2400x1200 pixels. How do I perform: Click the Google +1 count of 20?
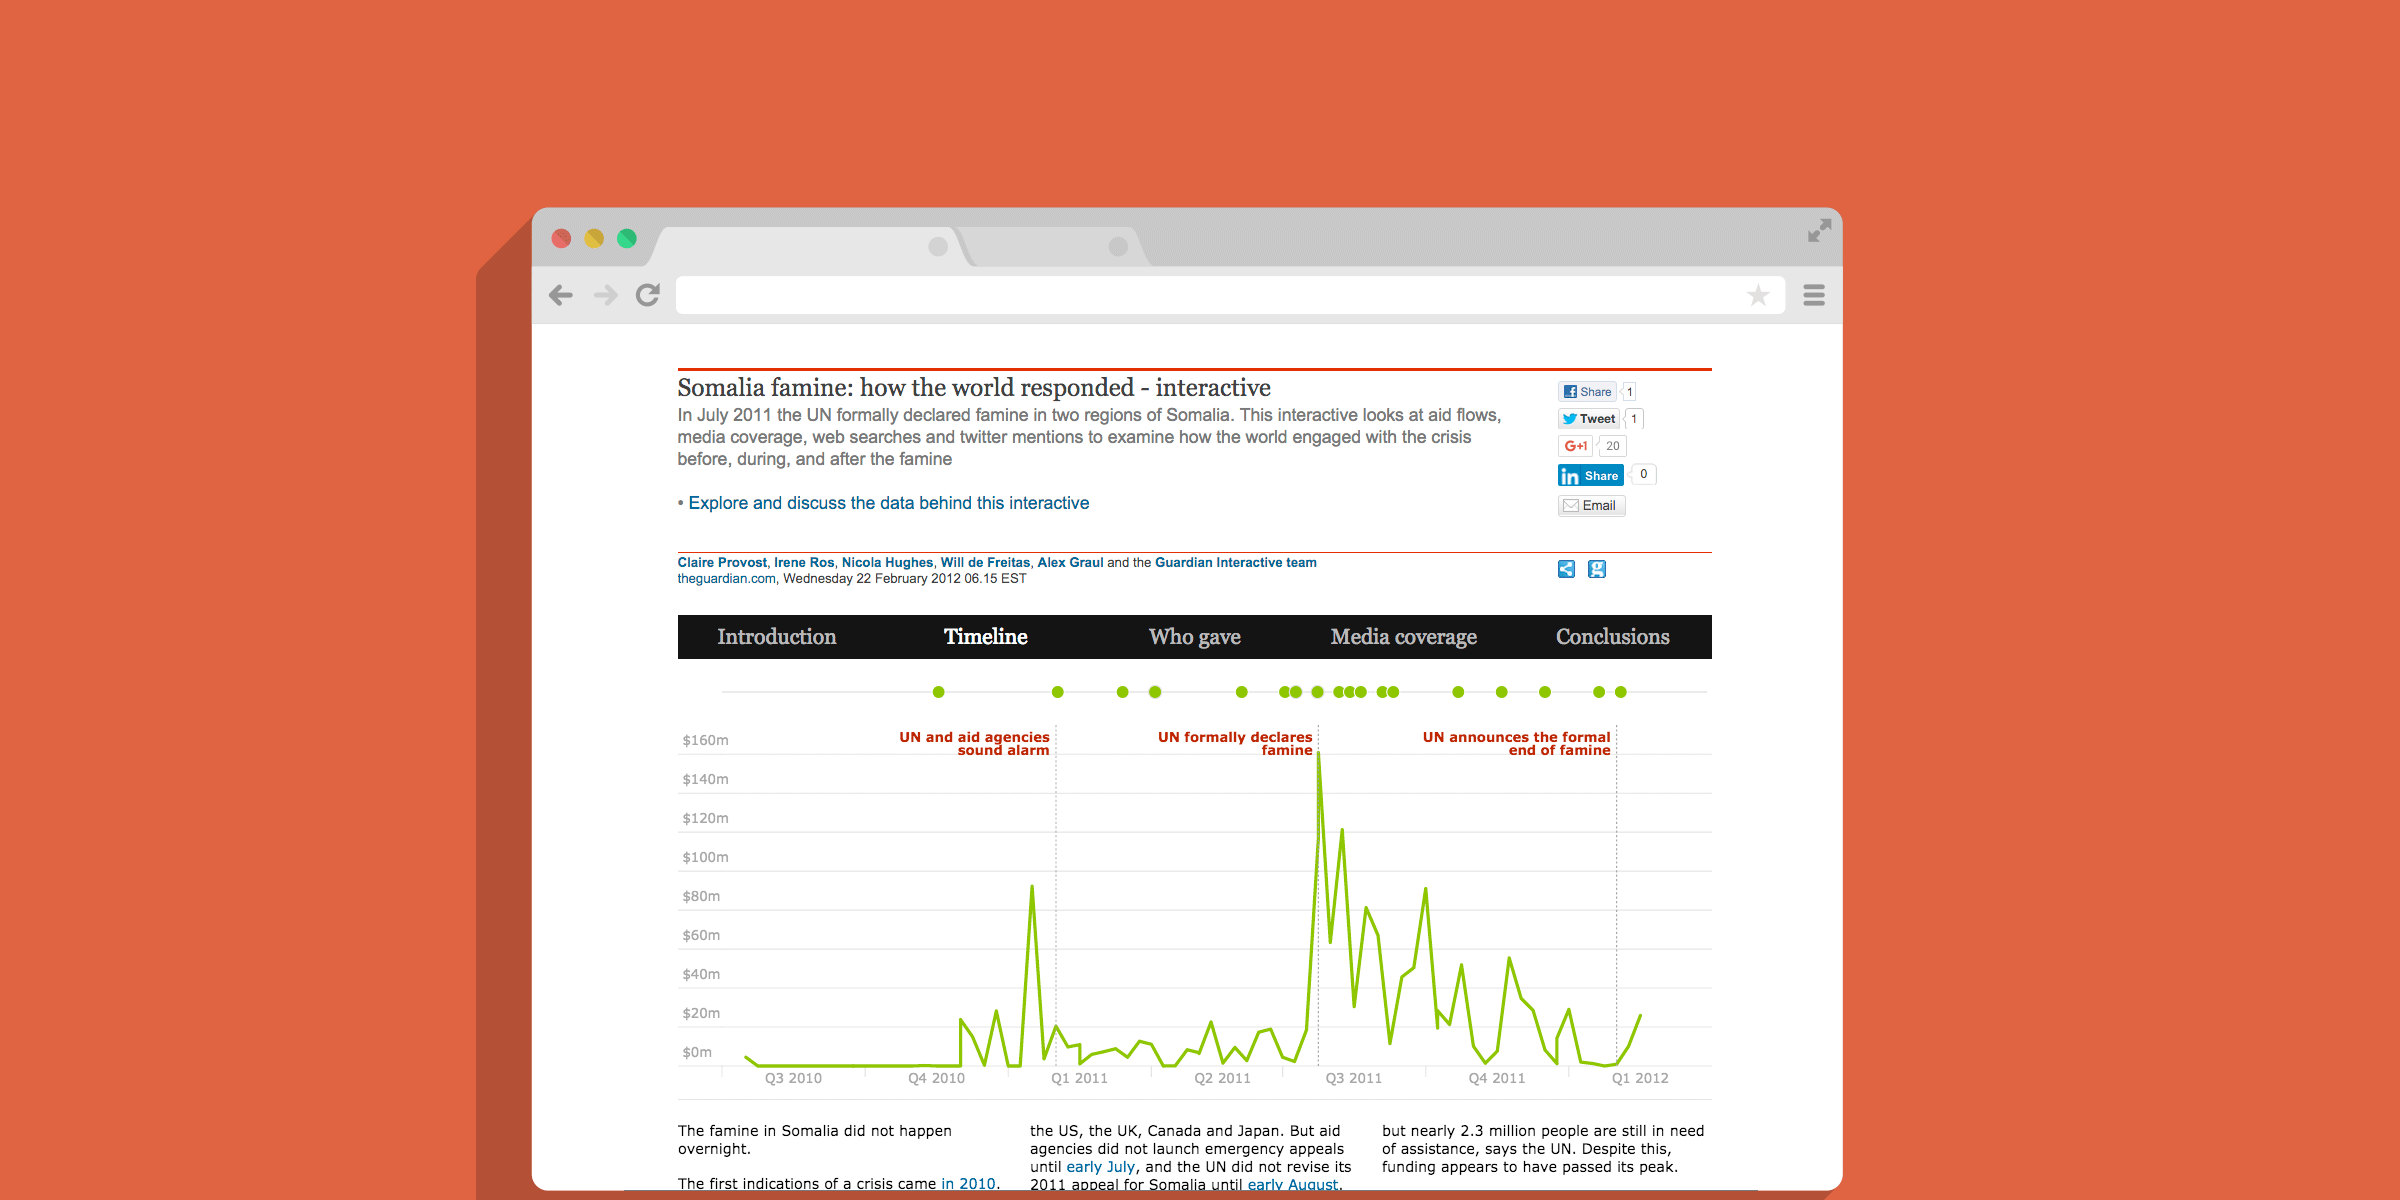point(1612,446)
